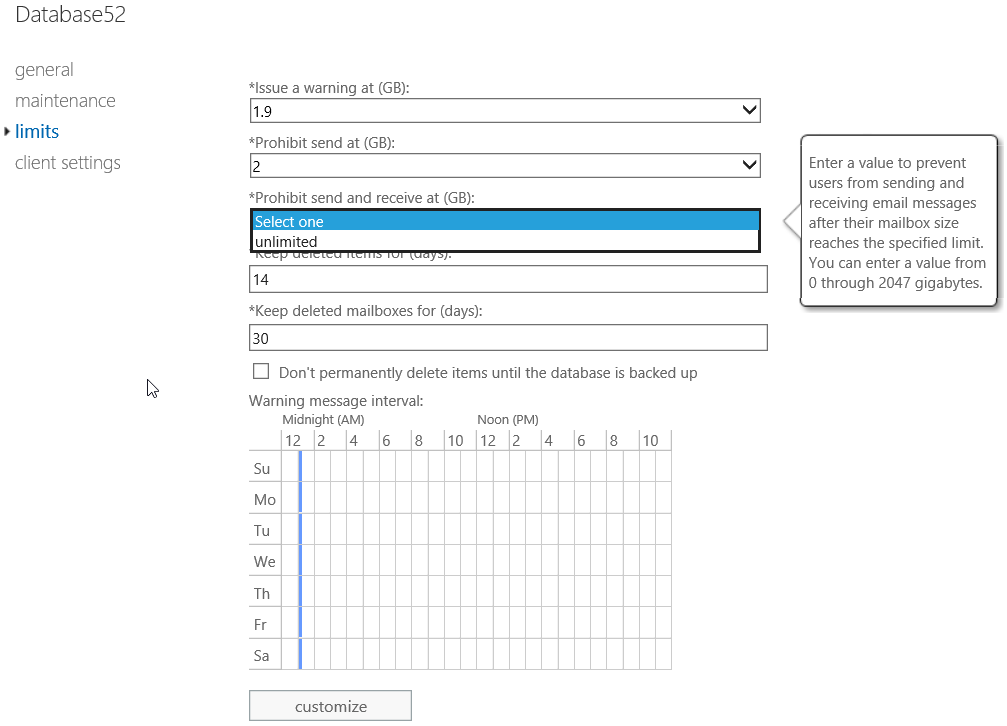Choose 'unlimited' in the open list

tap(505, 241)
